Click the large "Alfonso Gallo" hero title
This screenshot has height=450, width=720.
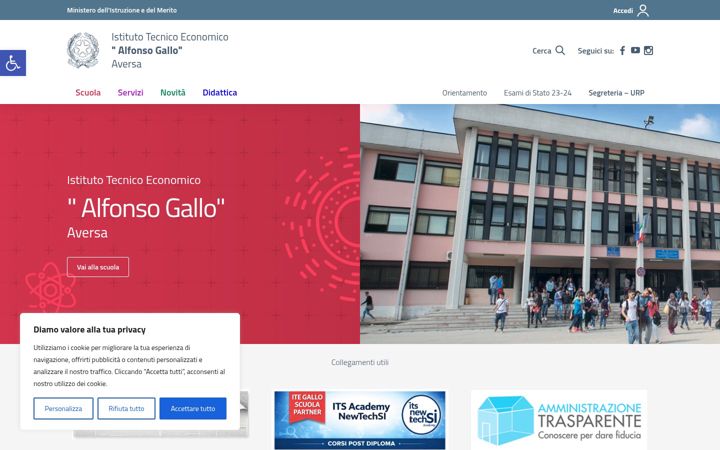tap(146, 208)
